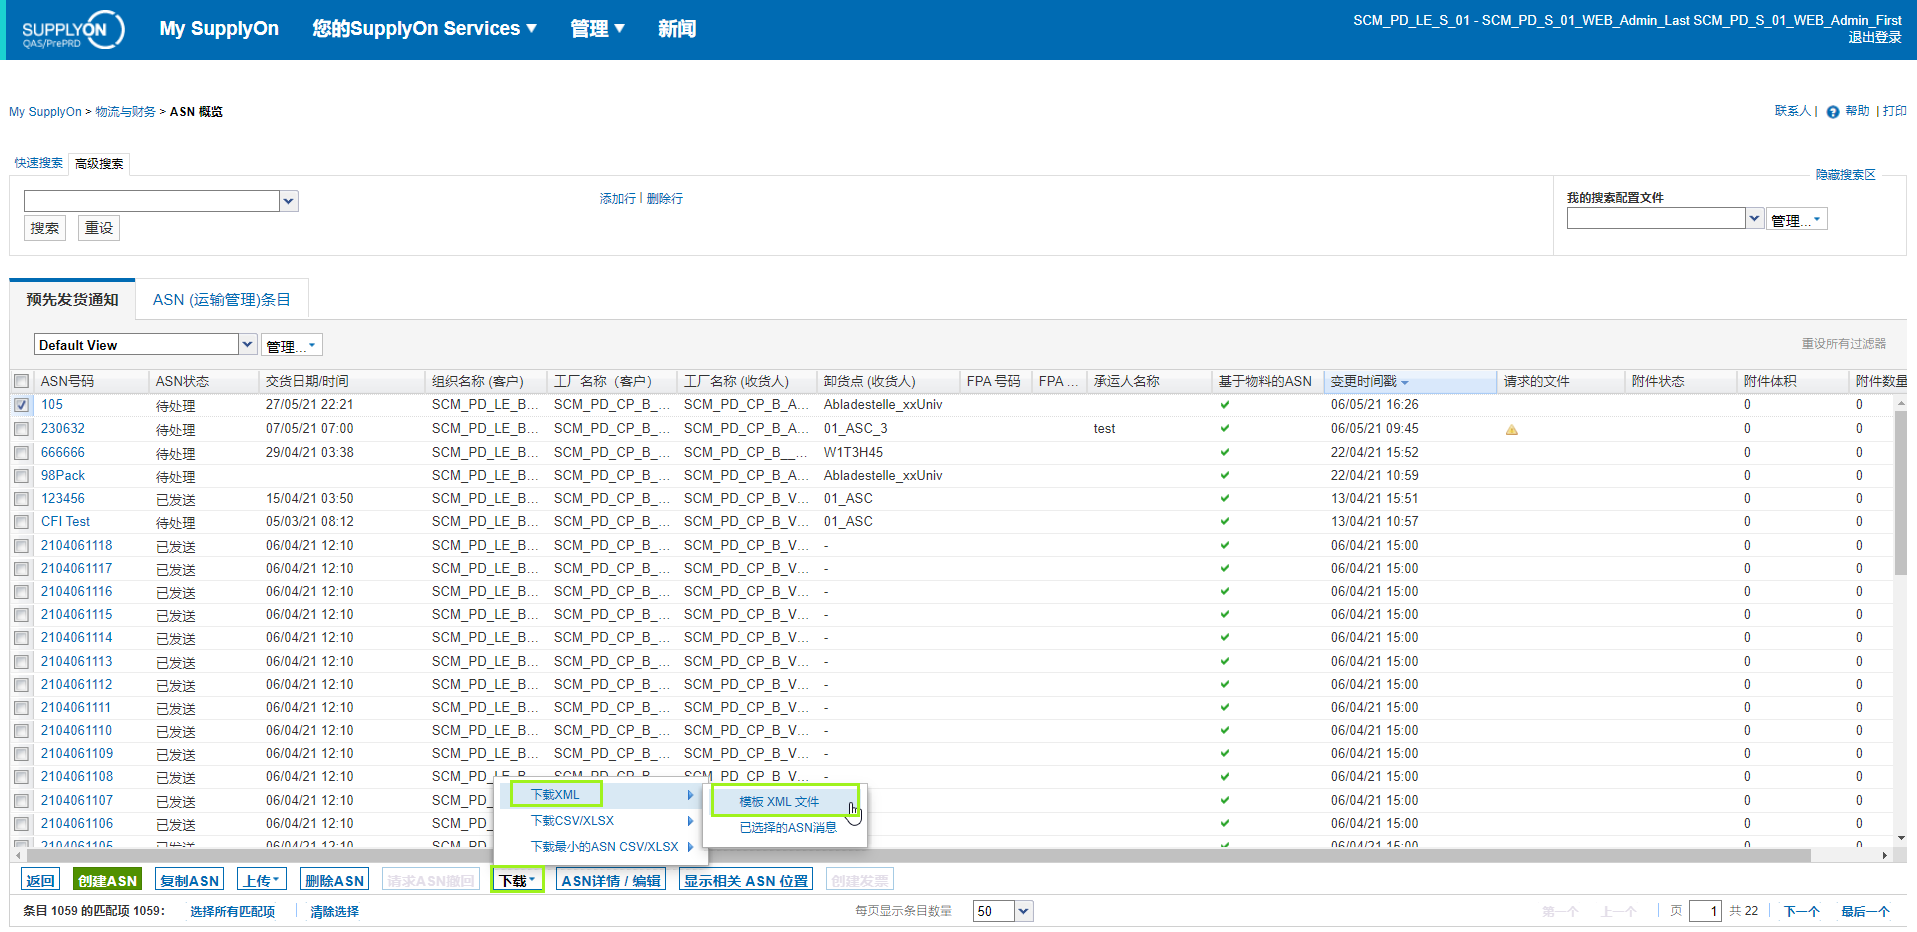Select 下载最小的ASN CSV/XLSX entry
The height and width of the screenshot is (932, 1917).
tap(604, 847)
